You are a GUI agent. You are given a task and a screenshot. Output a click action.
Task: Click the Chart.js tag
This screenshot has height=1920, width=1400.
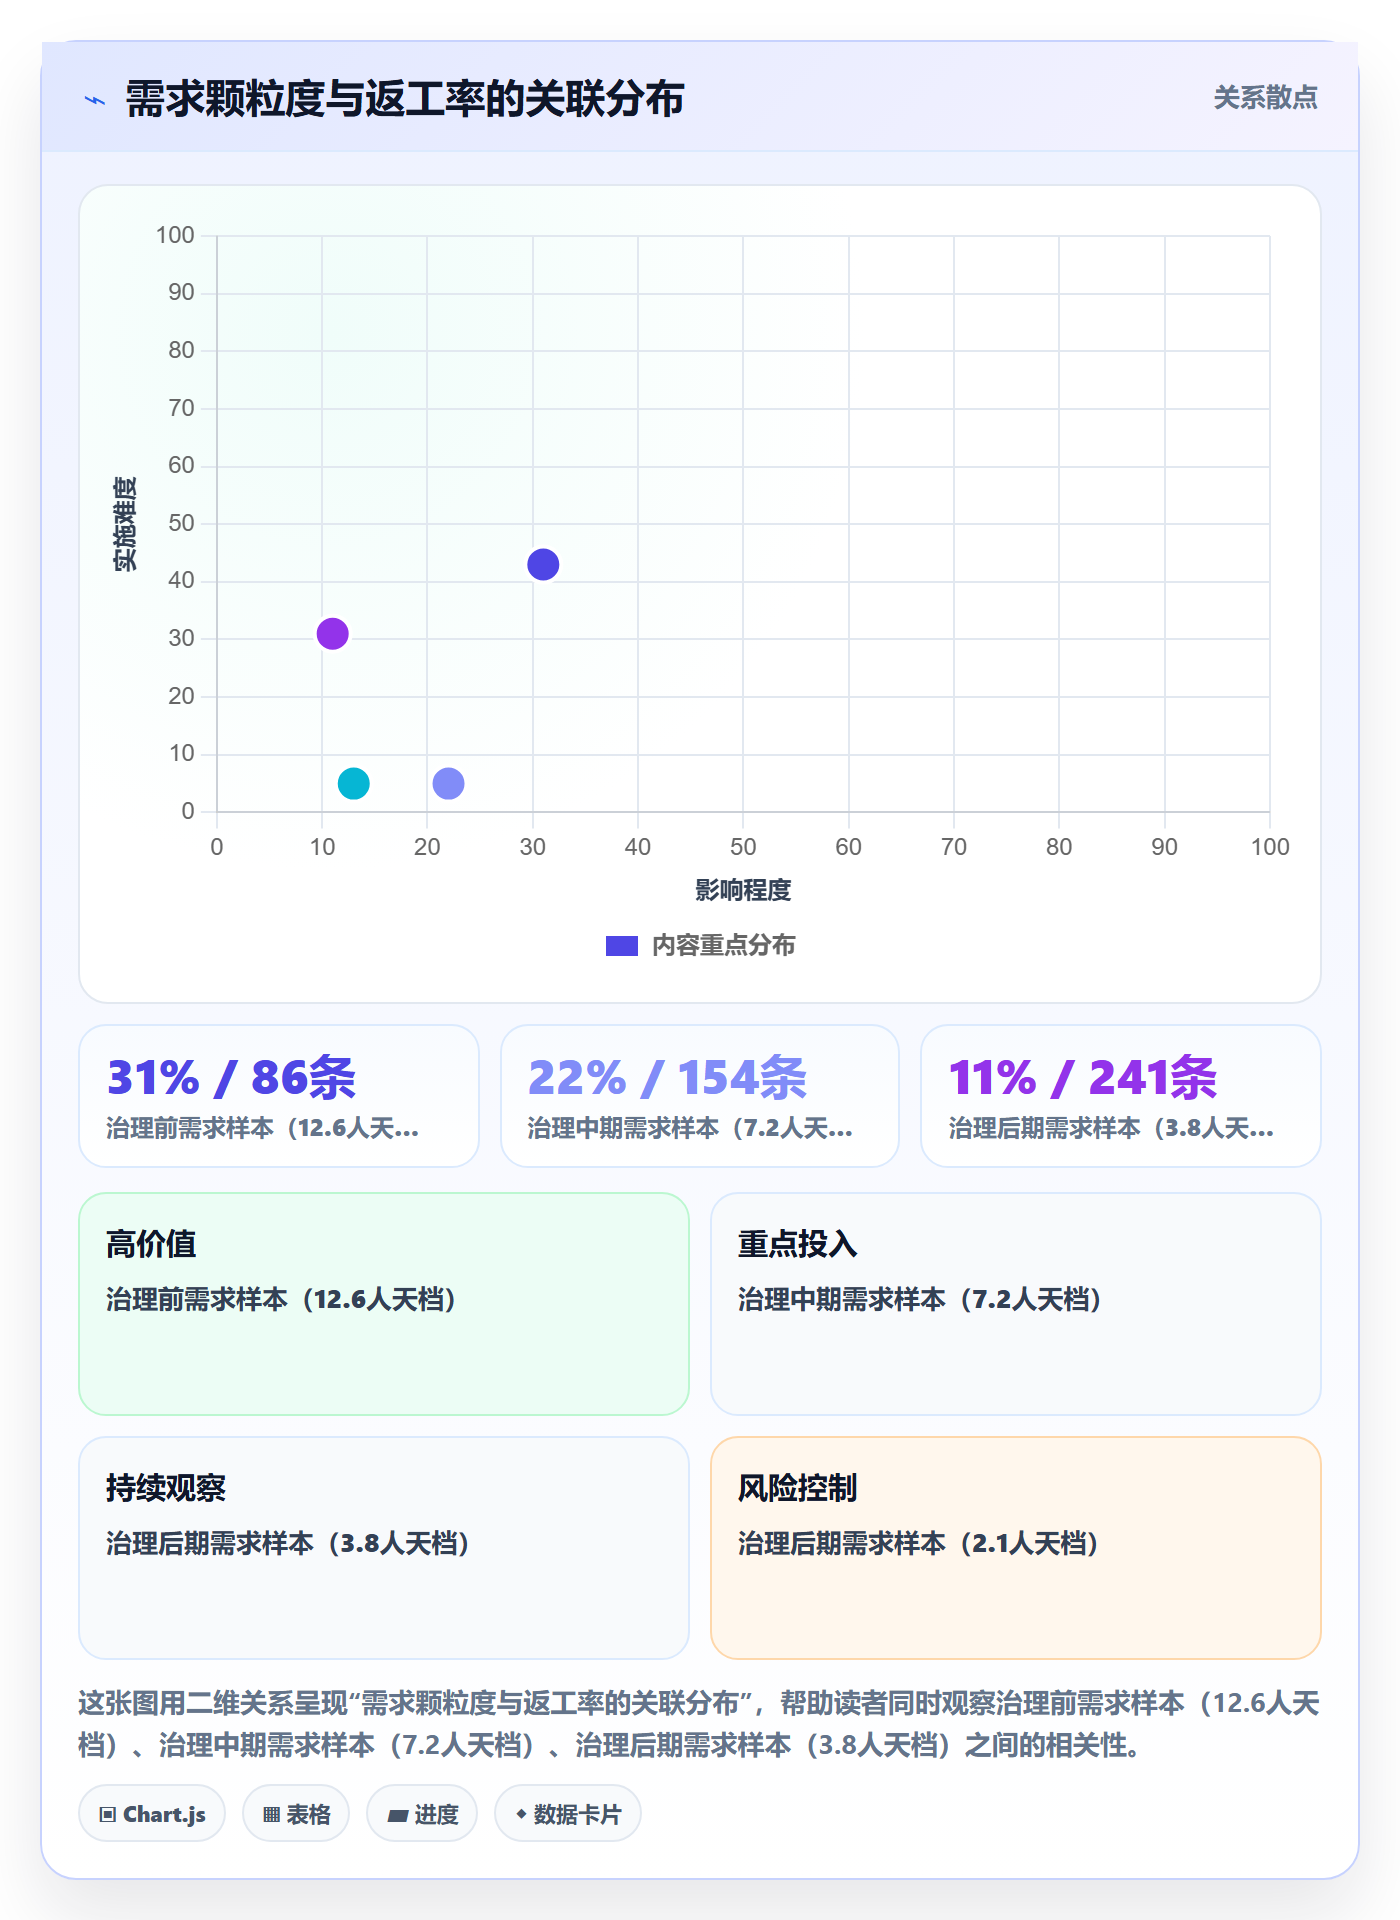(152, 1814)
